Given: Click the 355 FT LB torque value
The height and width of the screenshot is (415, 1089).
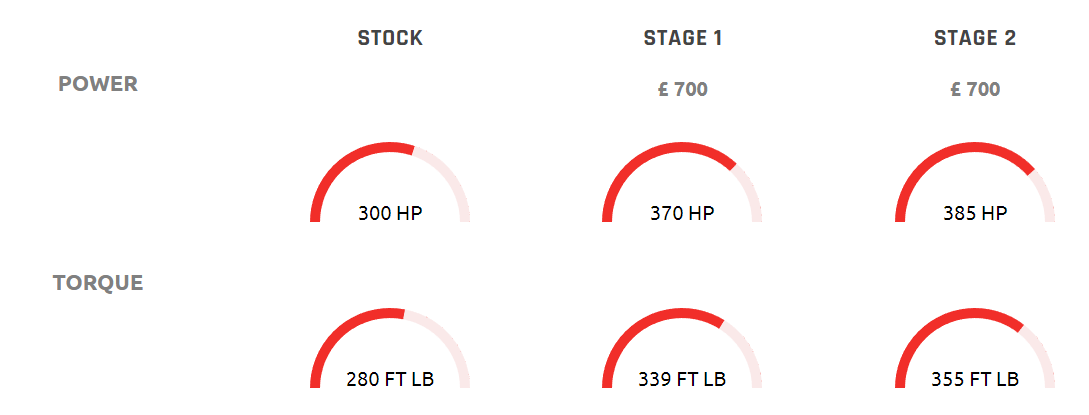Looking at the screenshot, I should pyautogui.click(x=975, y=380).
